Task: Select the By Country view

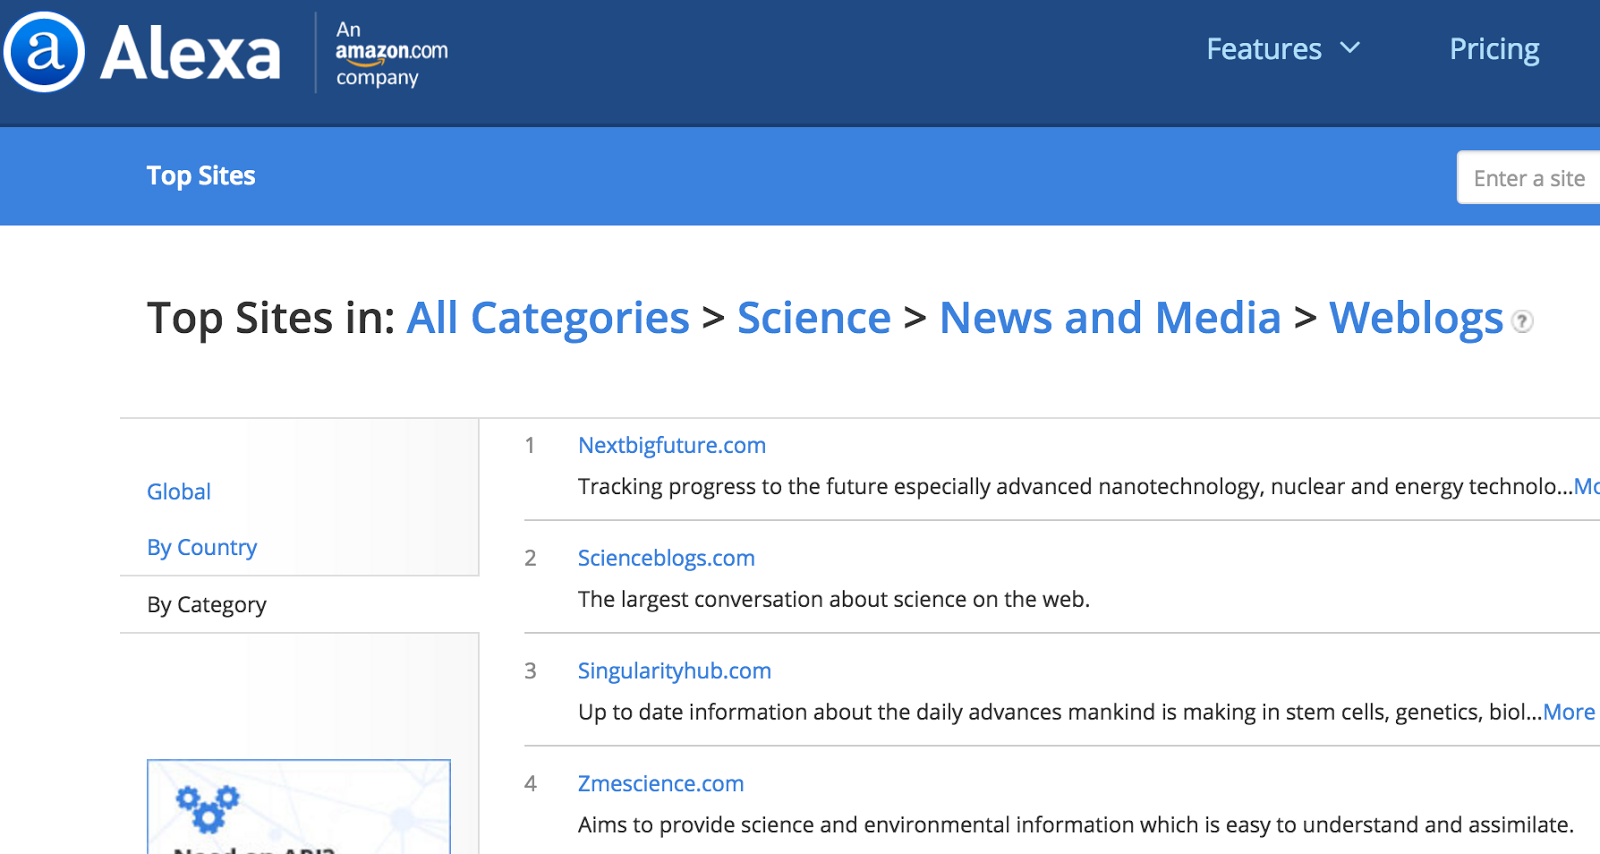Action: pos(201,547)
